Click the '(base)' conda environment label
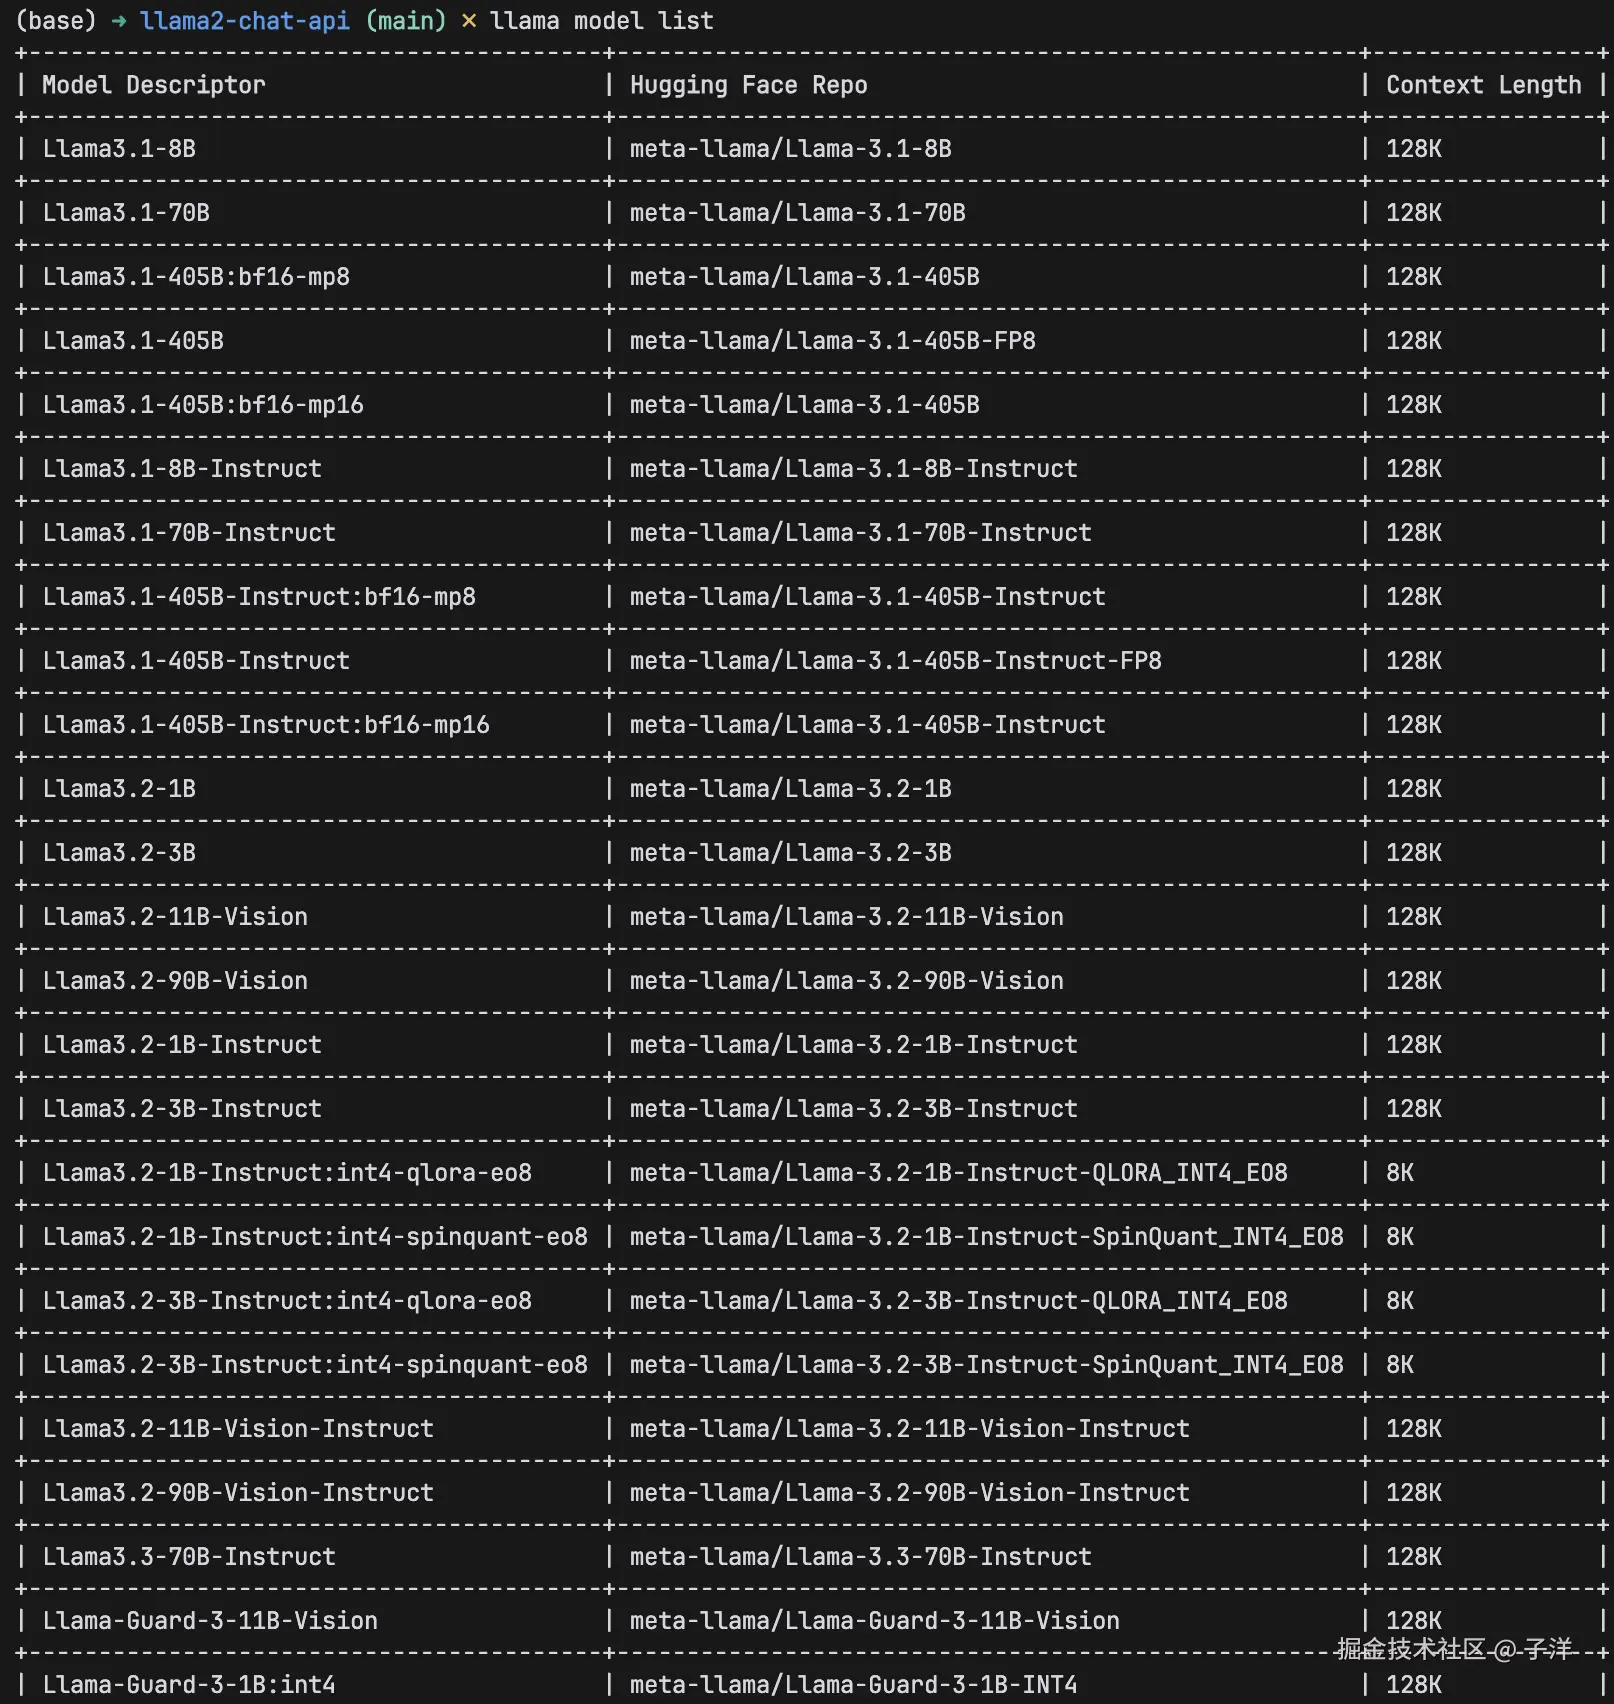 (x=56, y=20)
